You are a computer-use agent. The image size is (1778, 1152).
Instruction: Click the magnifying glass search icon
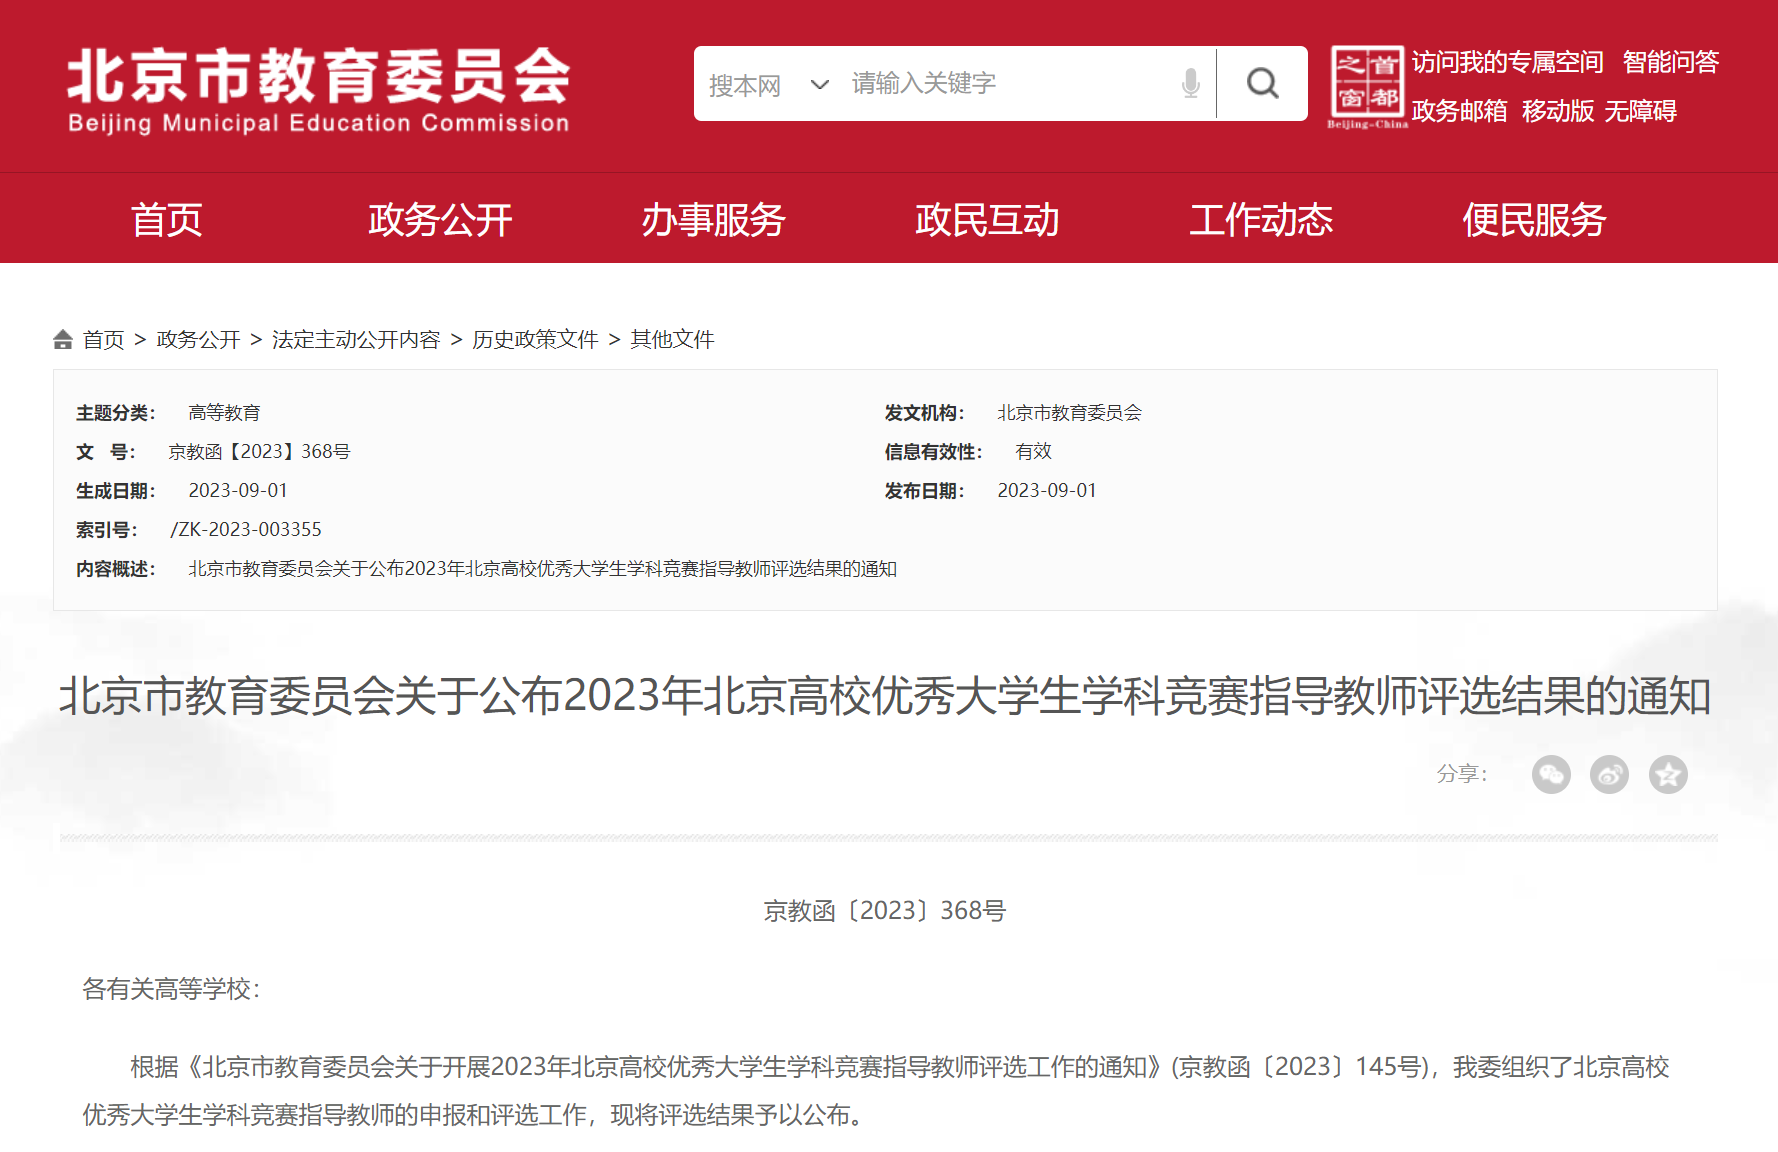coord(1262,84)
